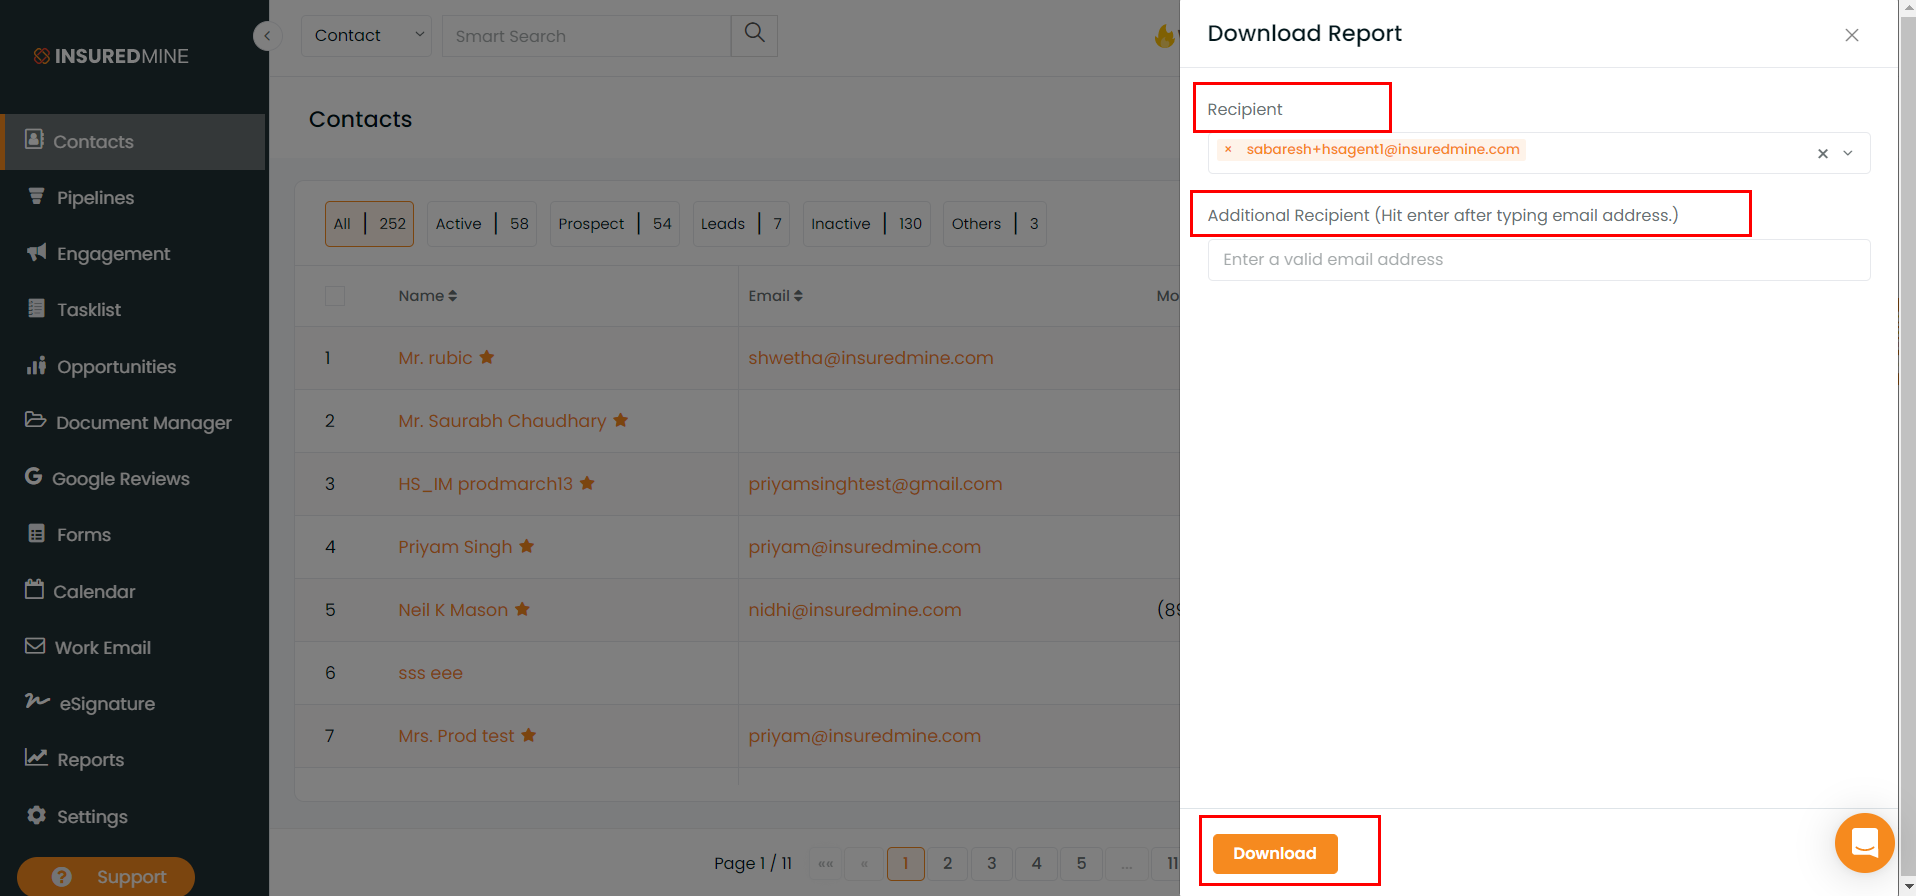Close the Download Report panel
The height and width of the screenshot is (896, 1916).
(1852, 35)
